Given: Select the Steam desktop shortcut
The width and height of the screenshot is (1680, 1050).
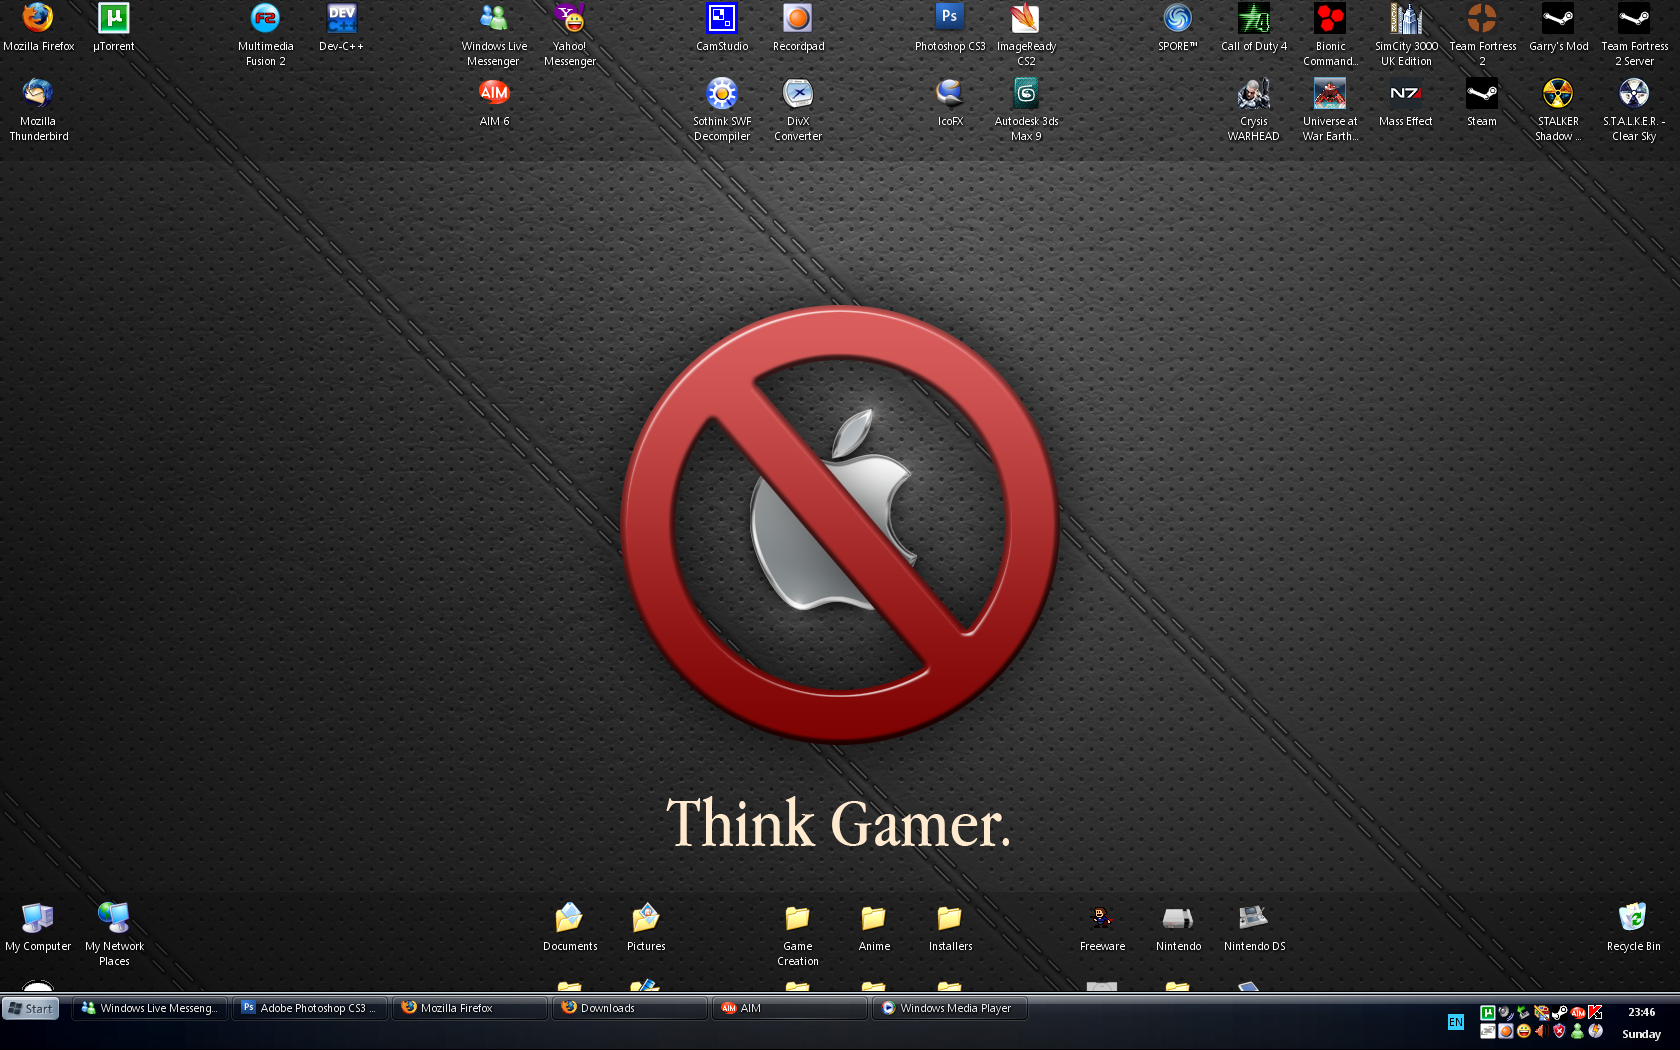Looking at the screenshot, I should (1482, 102).
